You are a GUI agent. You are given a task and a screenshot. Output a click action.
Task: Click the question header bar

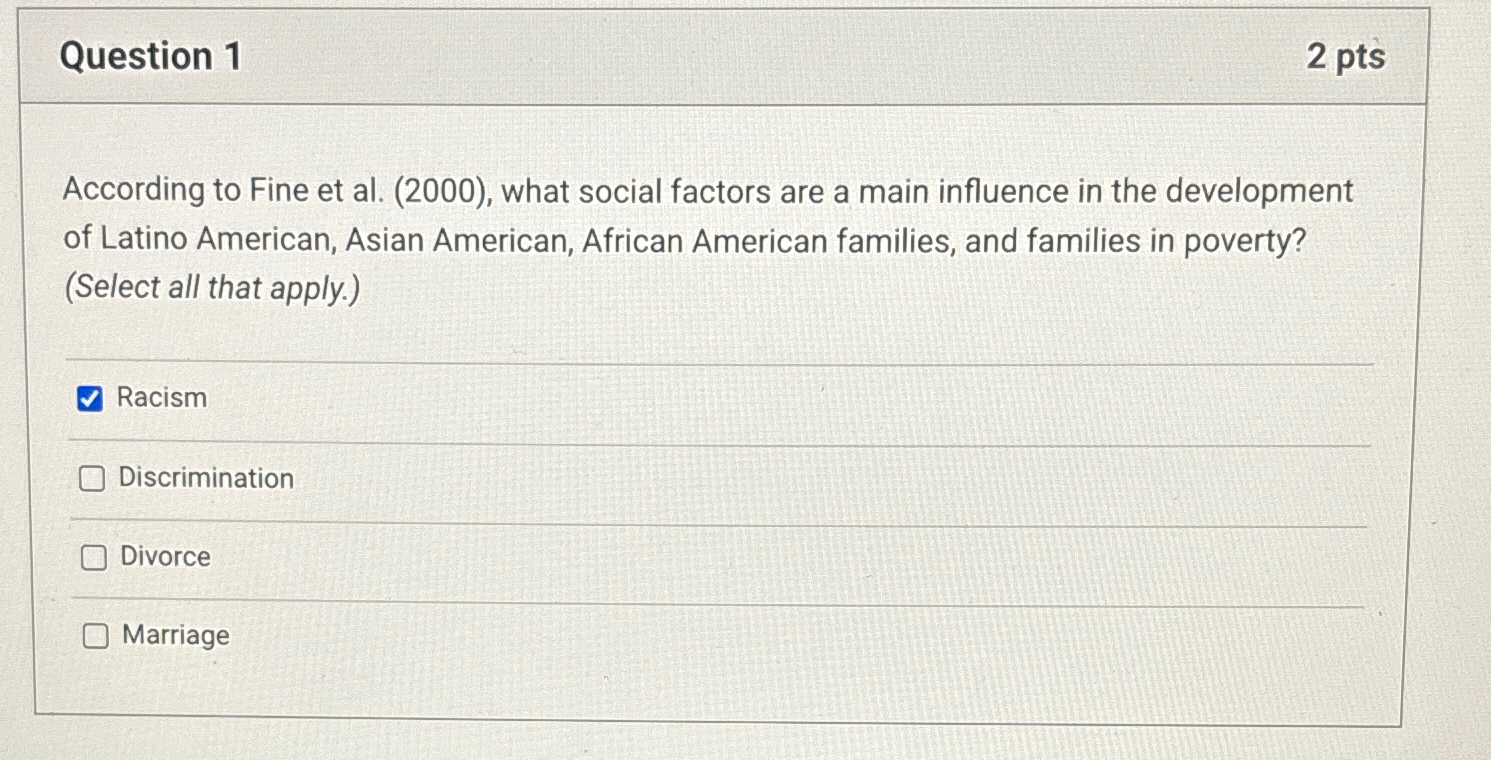click(x=700, y=57)
